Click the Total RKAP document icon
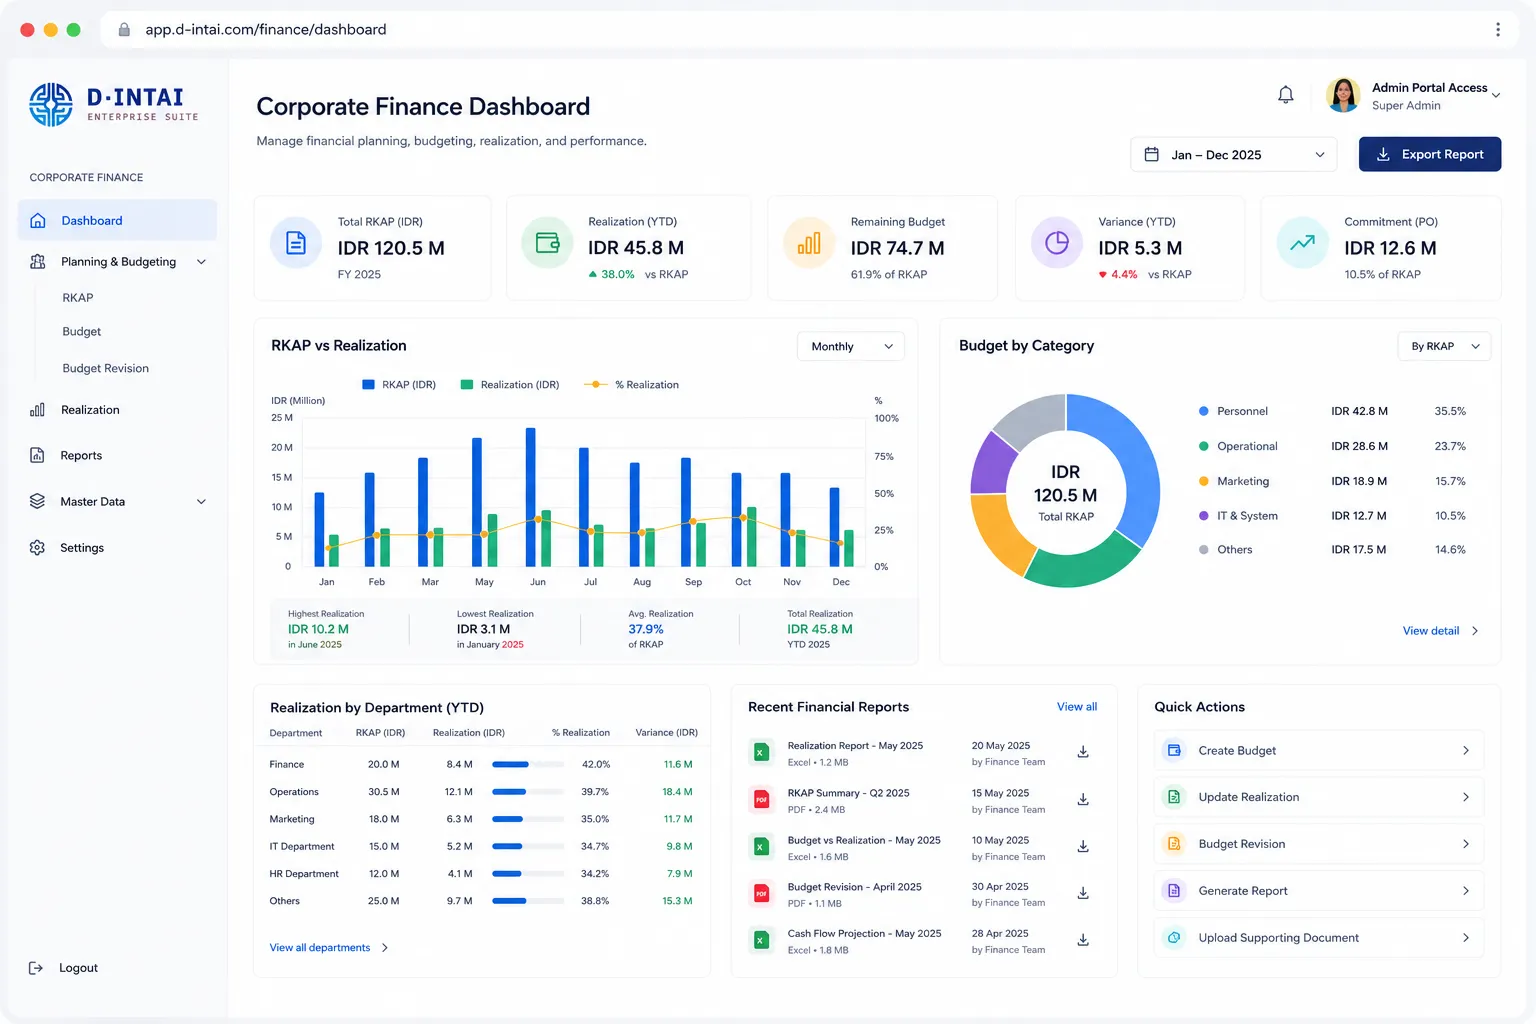Screen dimensions: 1536x1024 click(x=296, y=243)
